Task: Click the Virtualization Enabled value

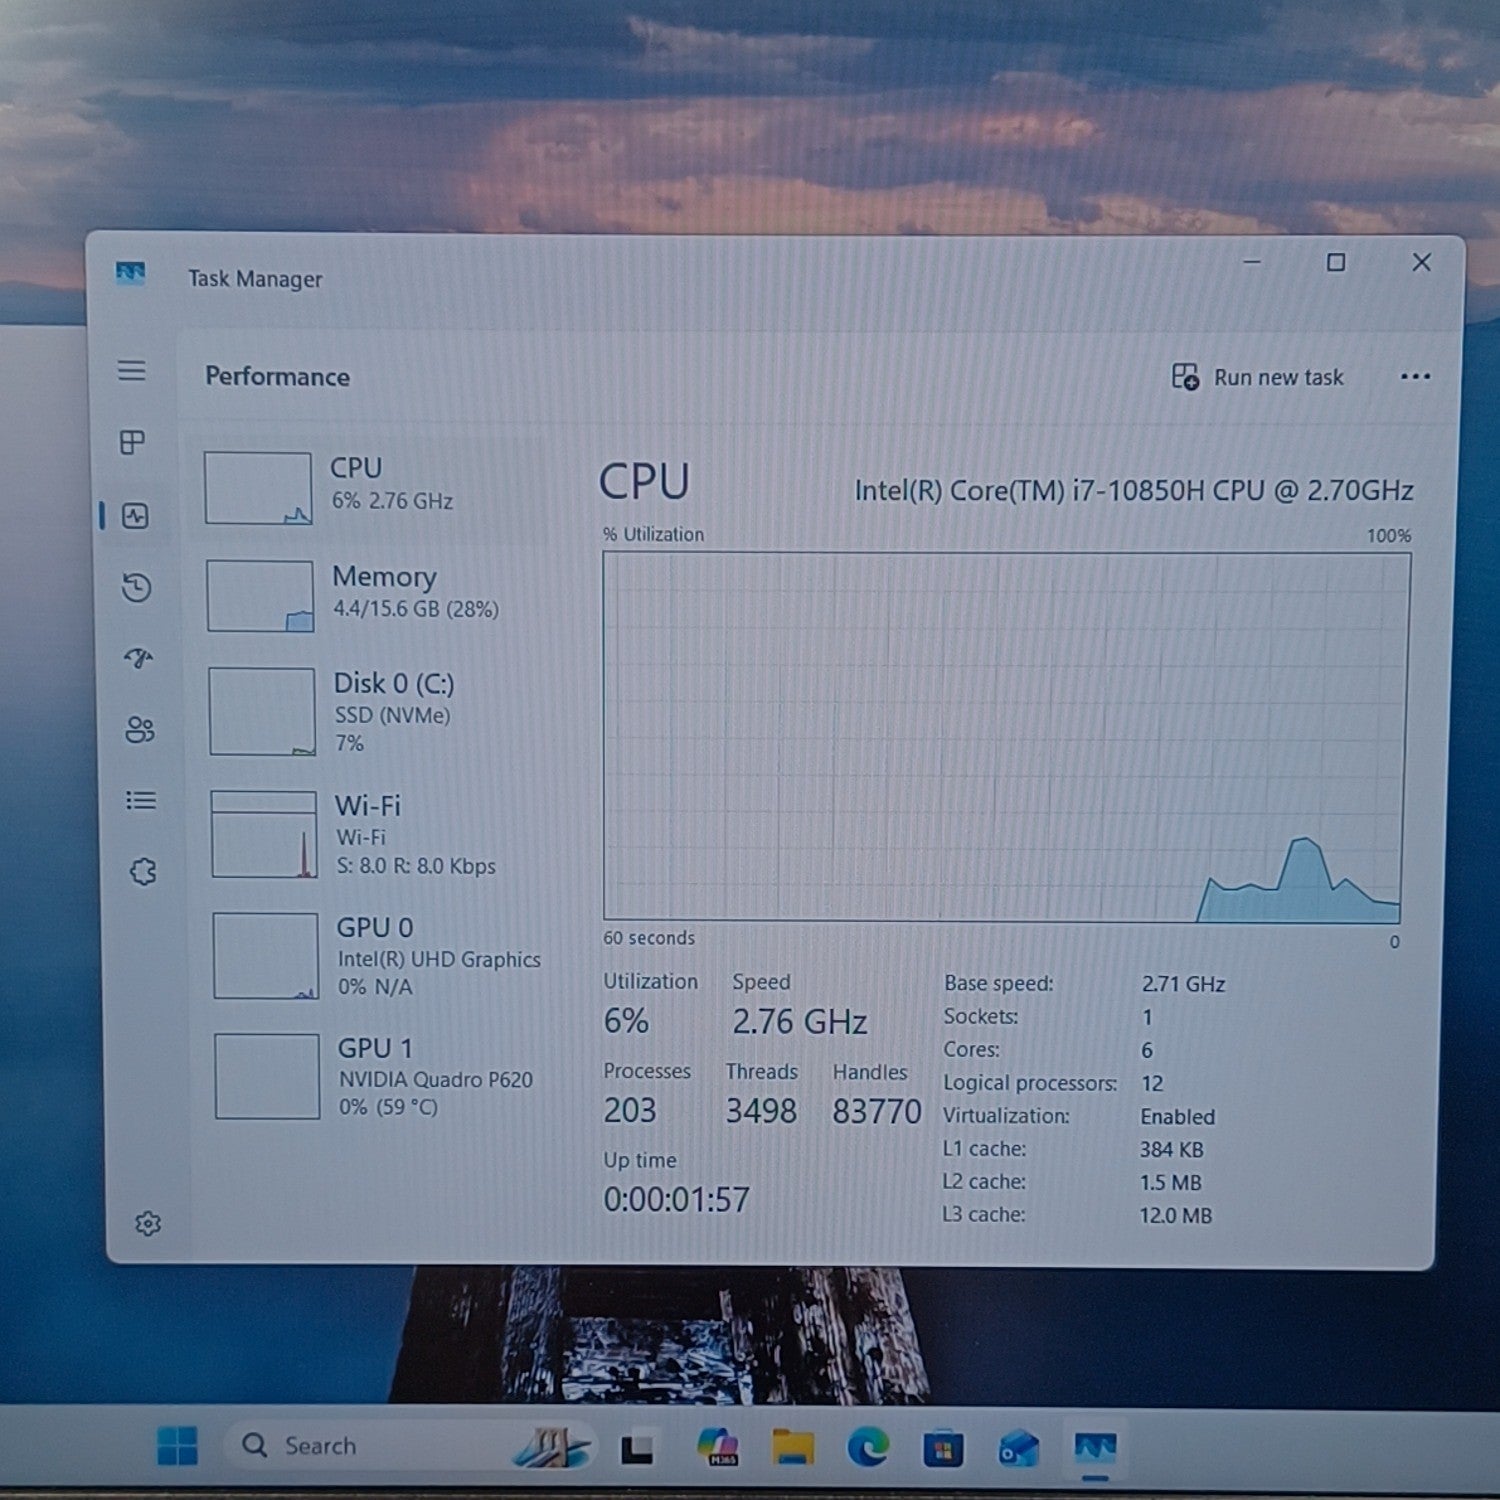Action: coord(1178,1116)
